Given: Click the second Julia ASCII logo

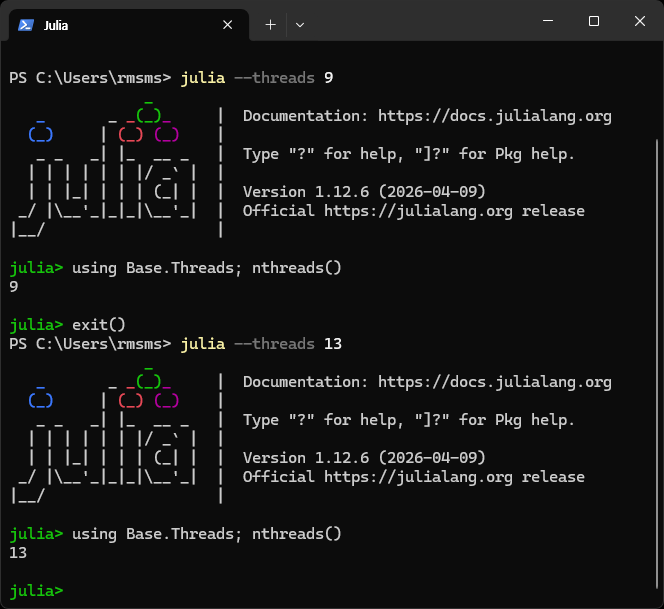Looking at the screenshot, I should [104, 435].
